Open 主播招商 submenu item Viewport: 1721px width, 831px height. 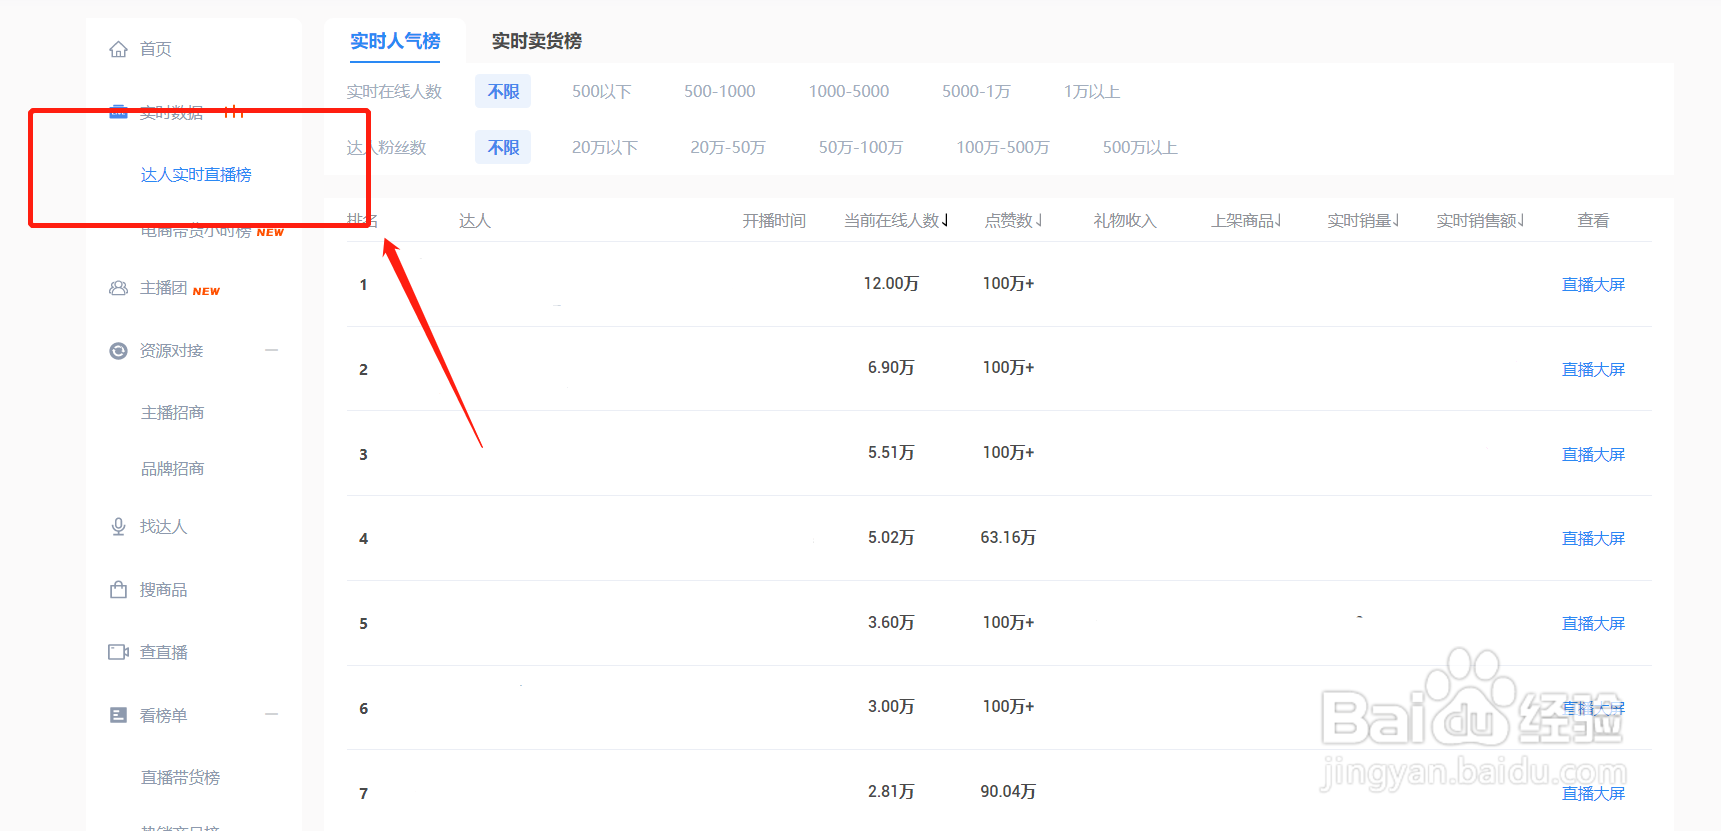pos(172,413)
